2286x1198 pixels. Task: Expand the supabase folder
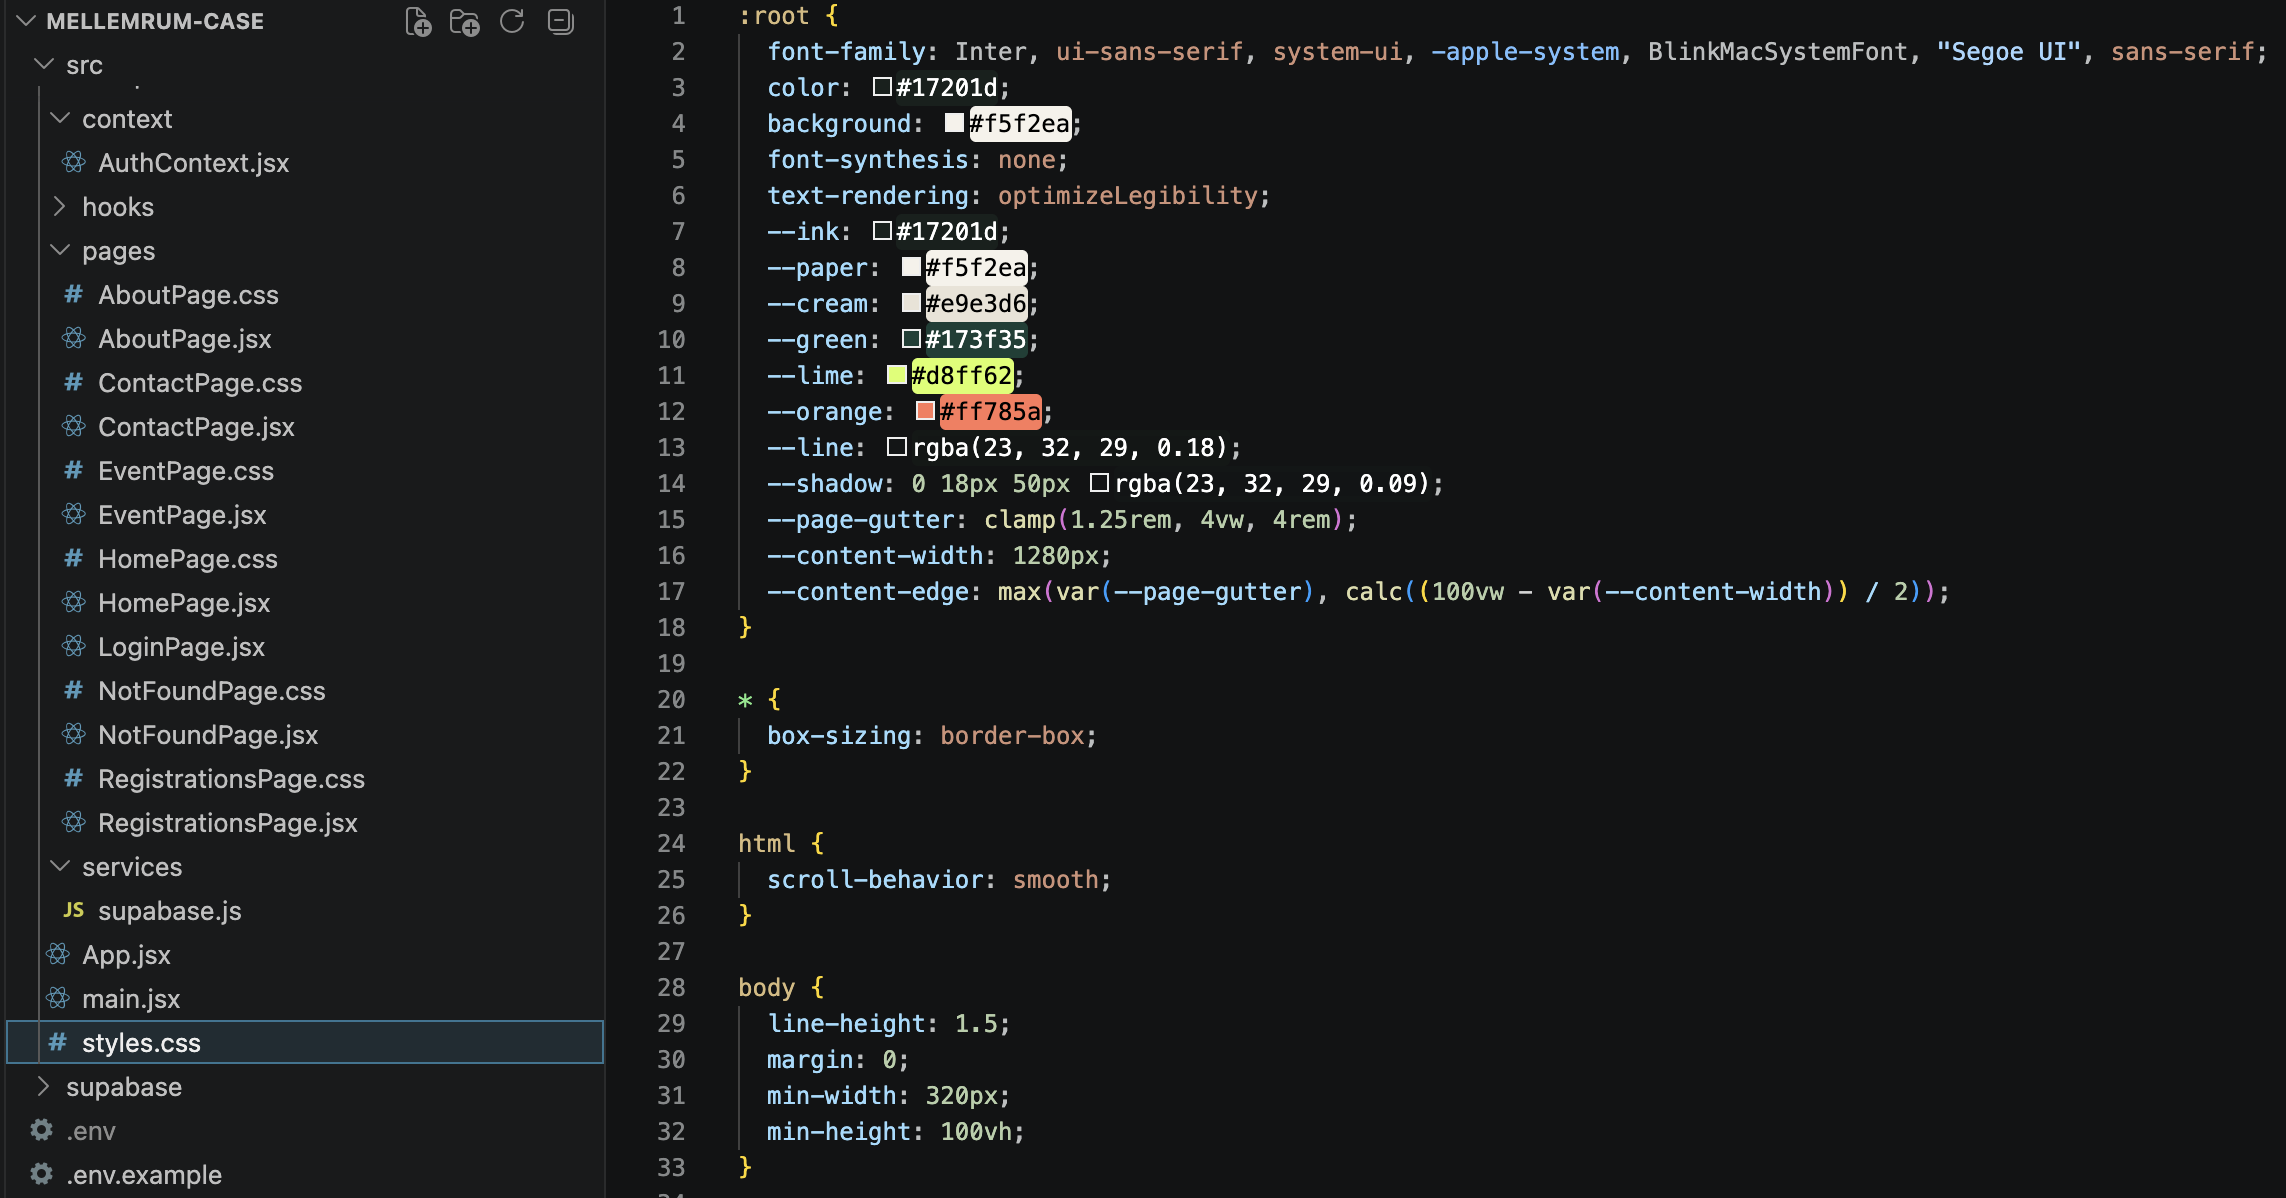(x=44, y=1086)
